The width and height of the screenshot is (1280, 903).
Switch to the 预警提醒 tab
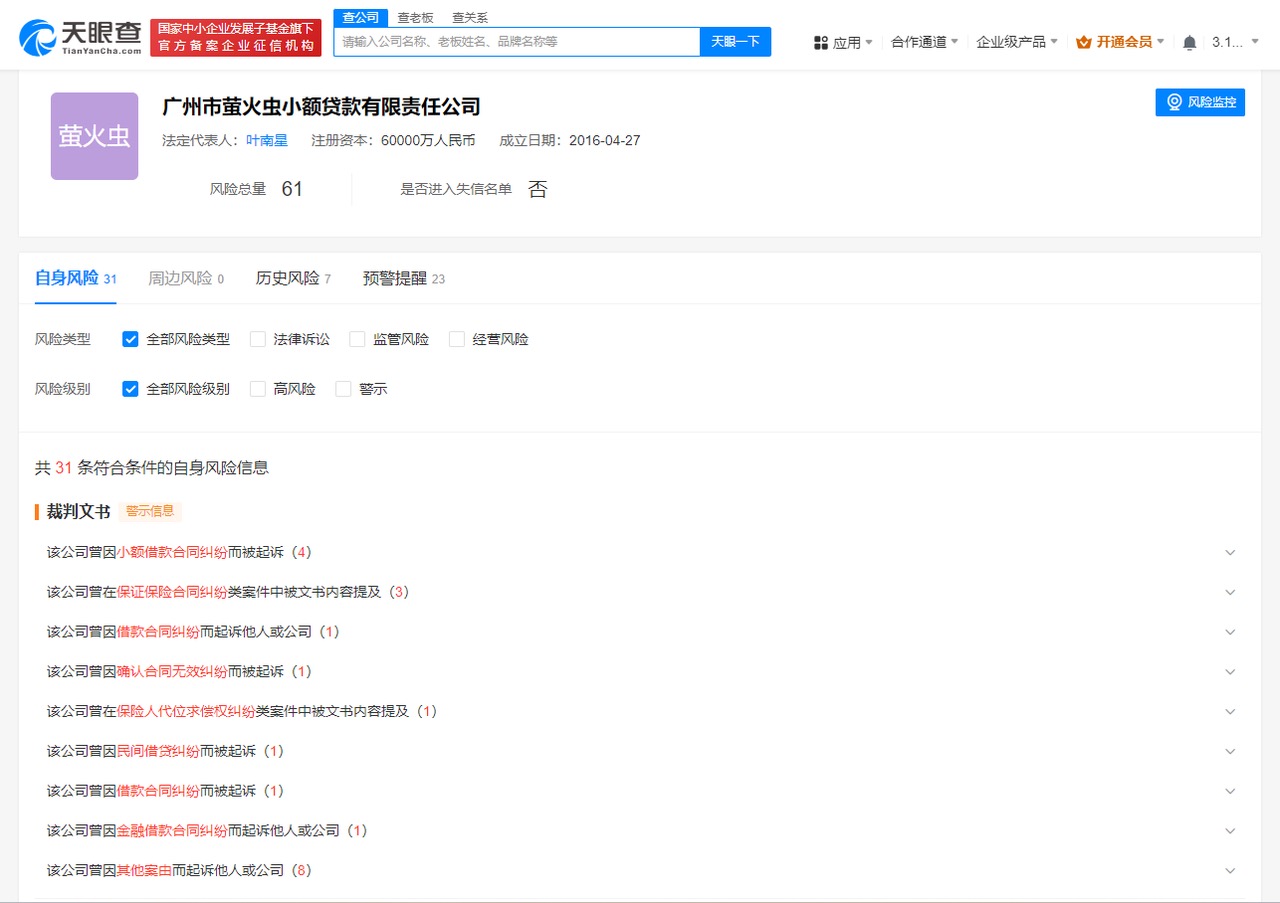click(x=404, y=278)
